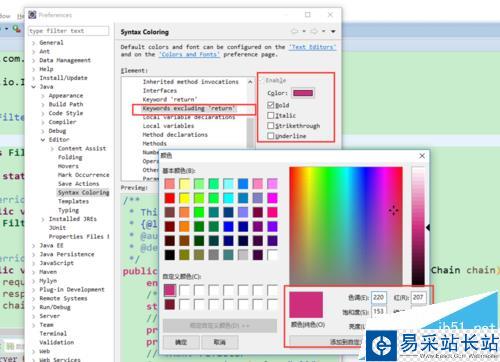
Task: Expand the Java EE node
Action: click(34, 246)
